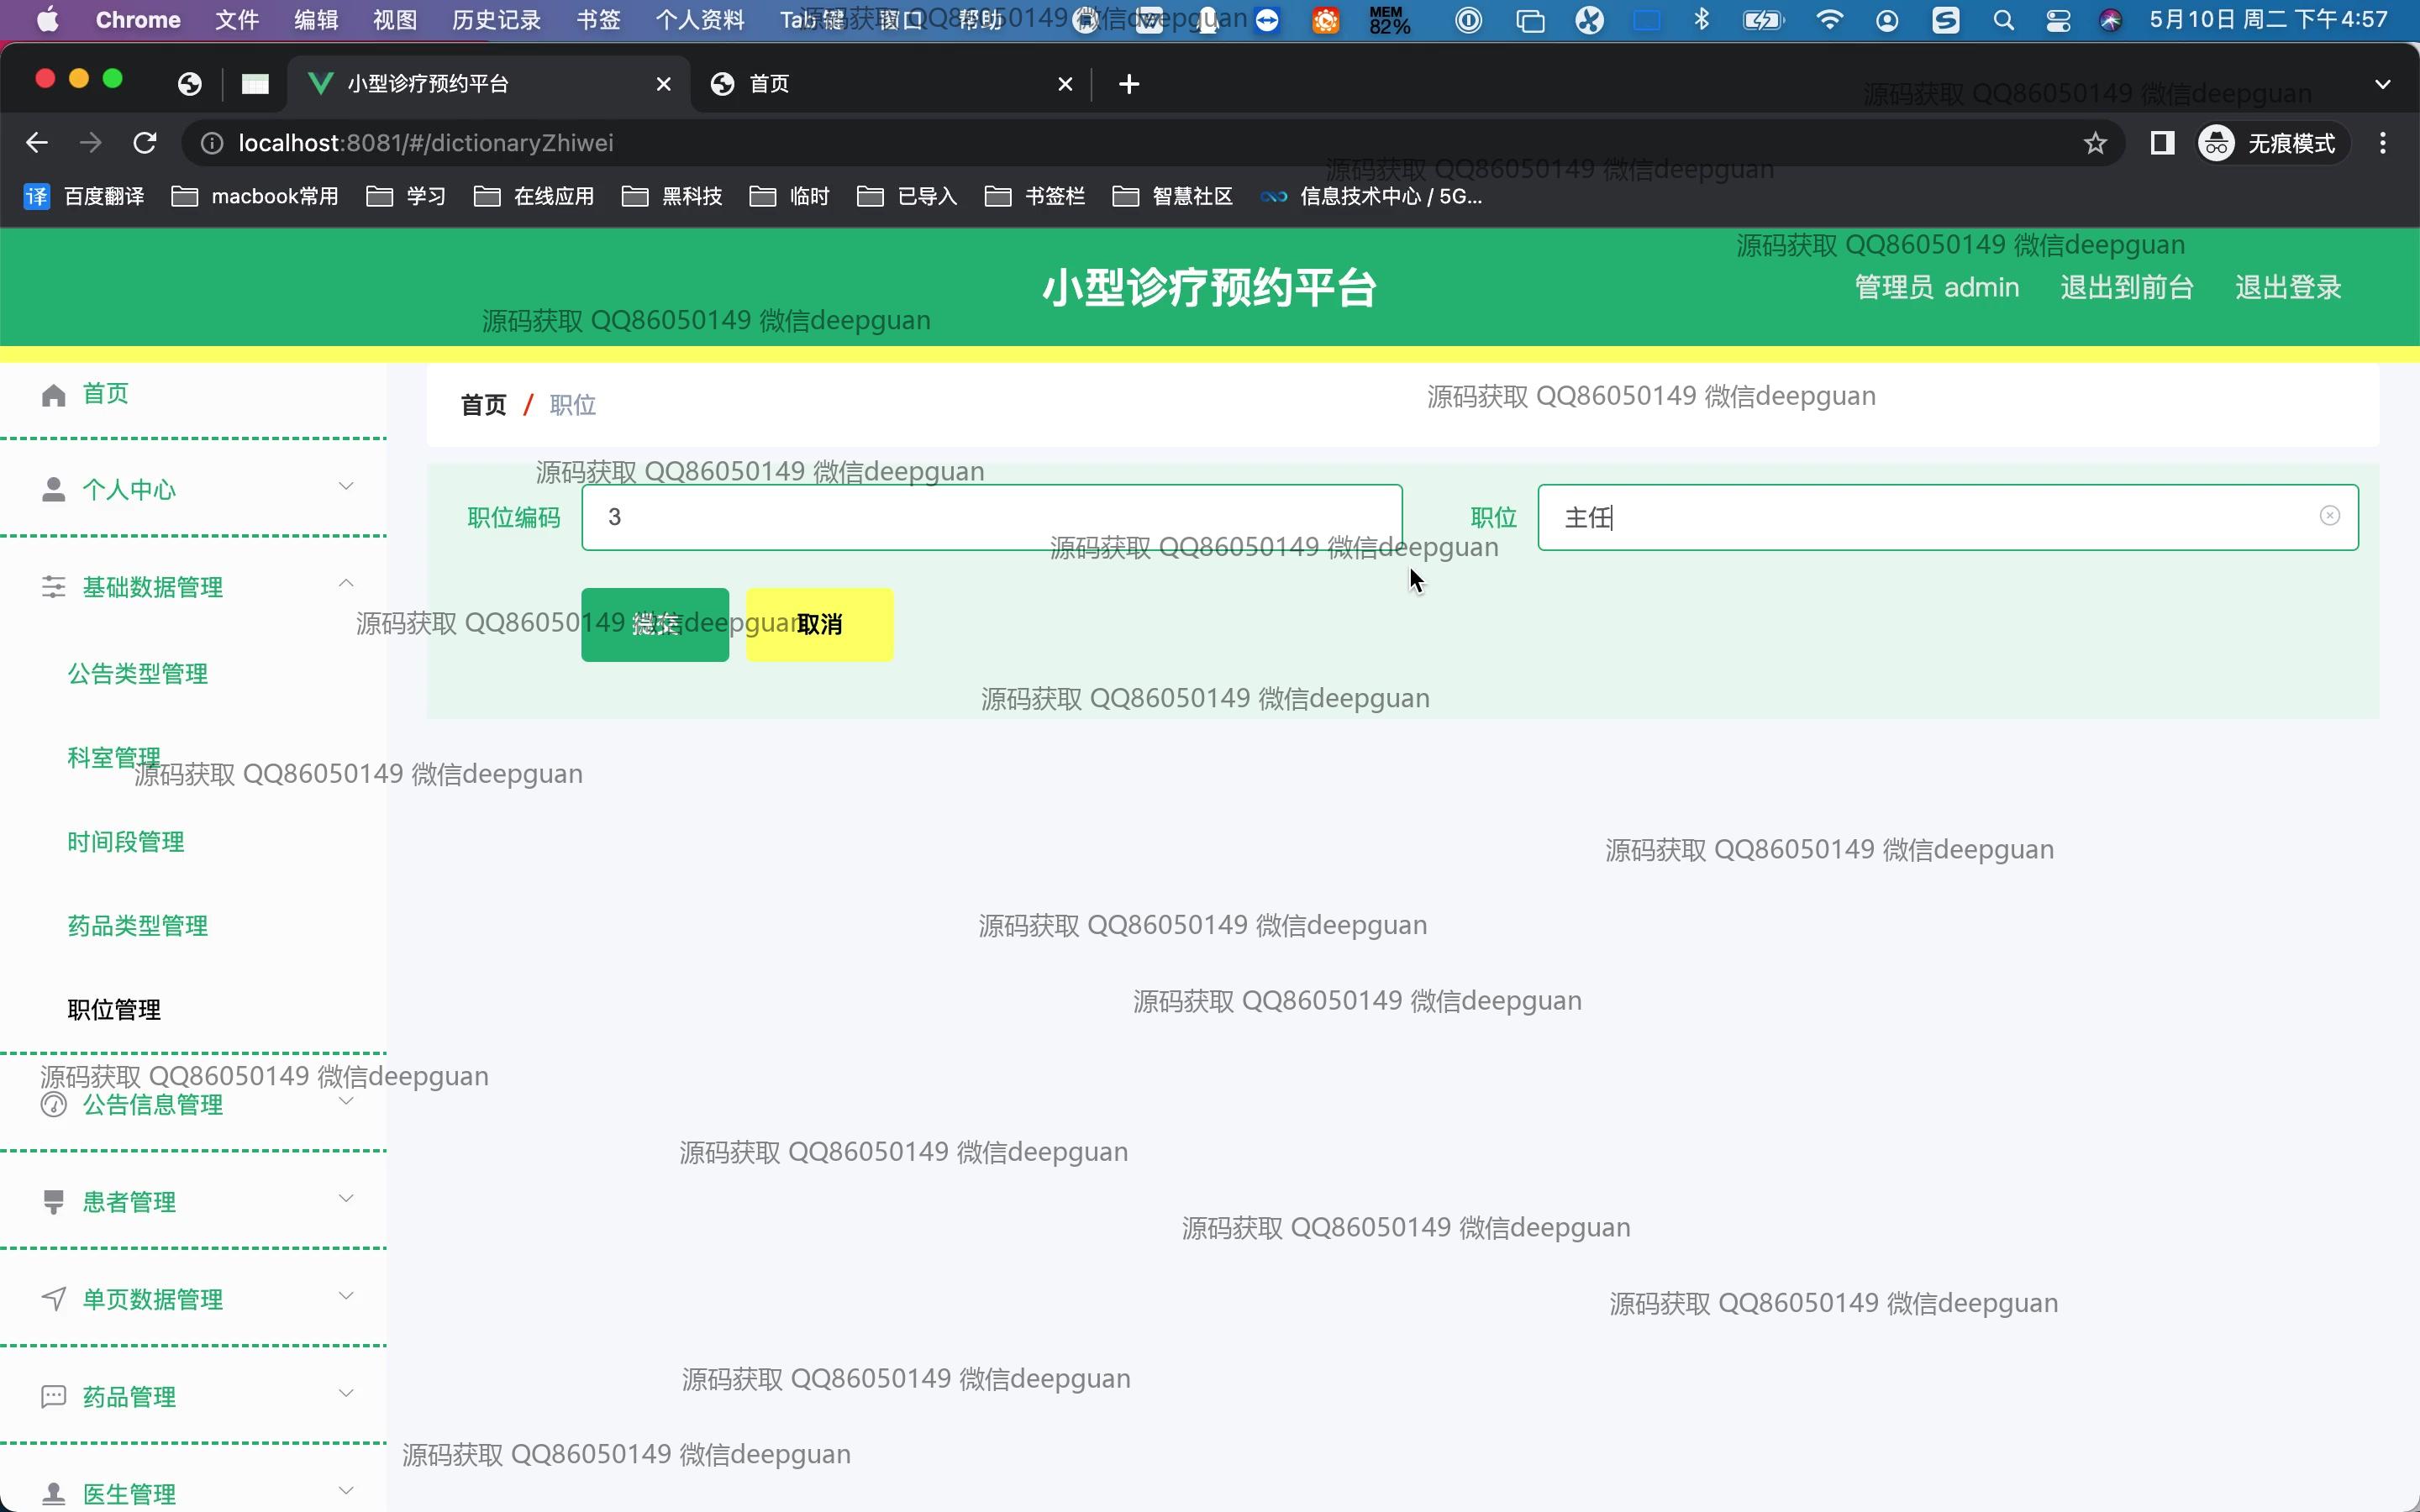Click 首页 in the breadcrumb
2420x1512 pixels.
(x=483, y=405)
